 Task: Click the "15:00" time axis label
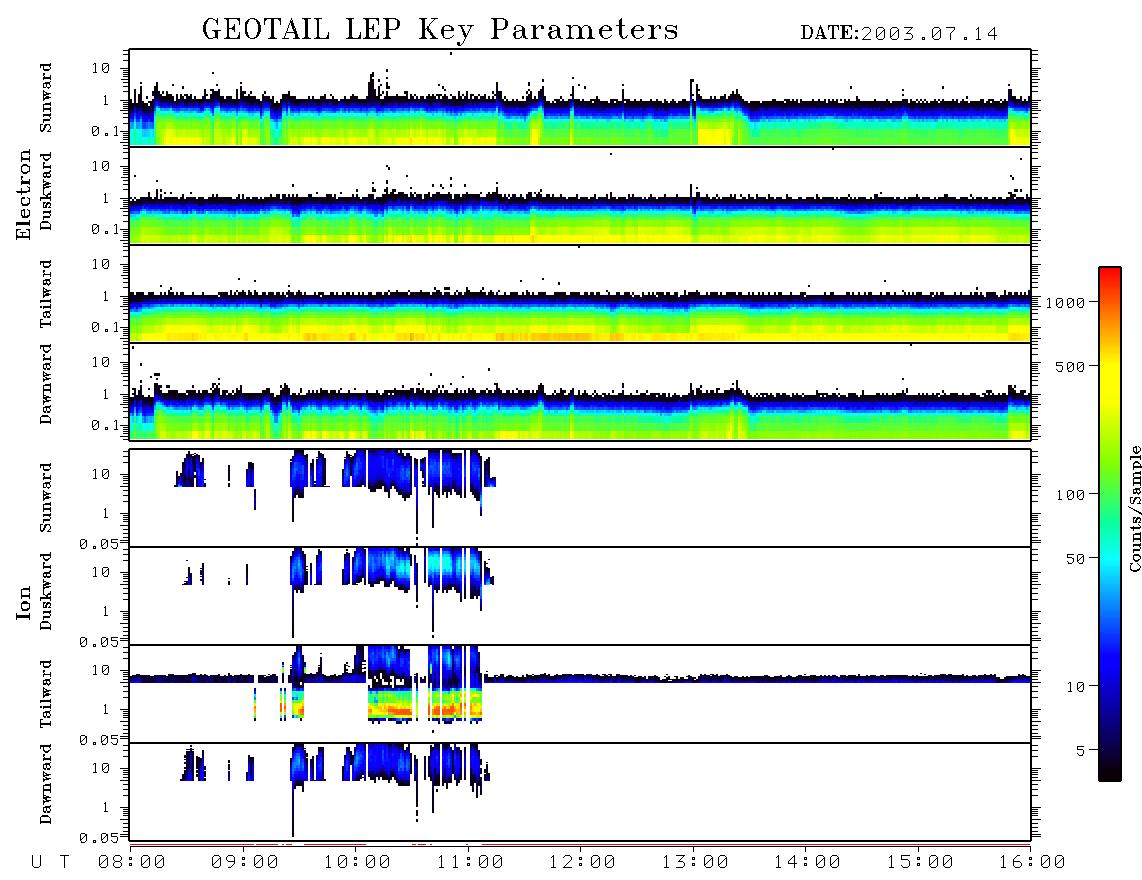click(920, 862)
